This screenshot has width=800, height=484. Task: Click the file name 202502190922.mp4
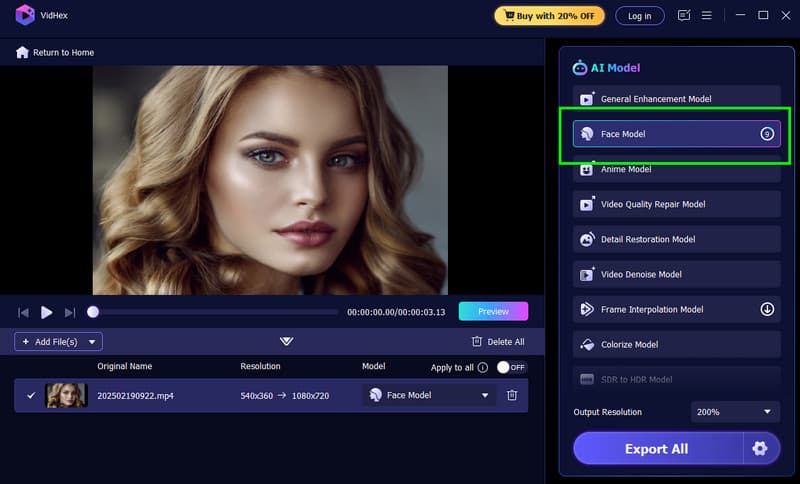tap(135, 396)
